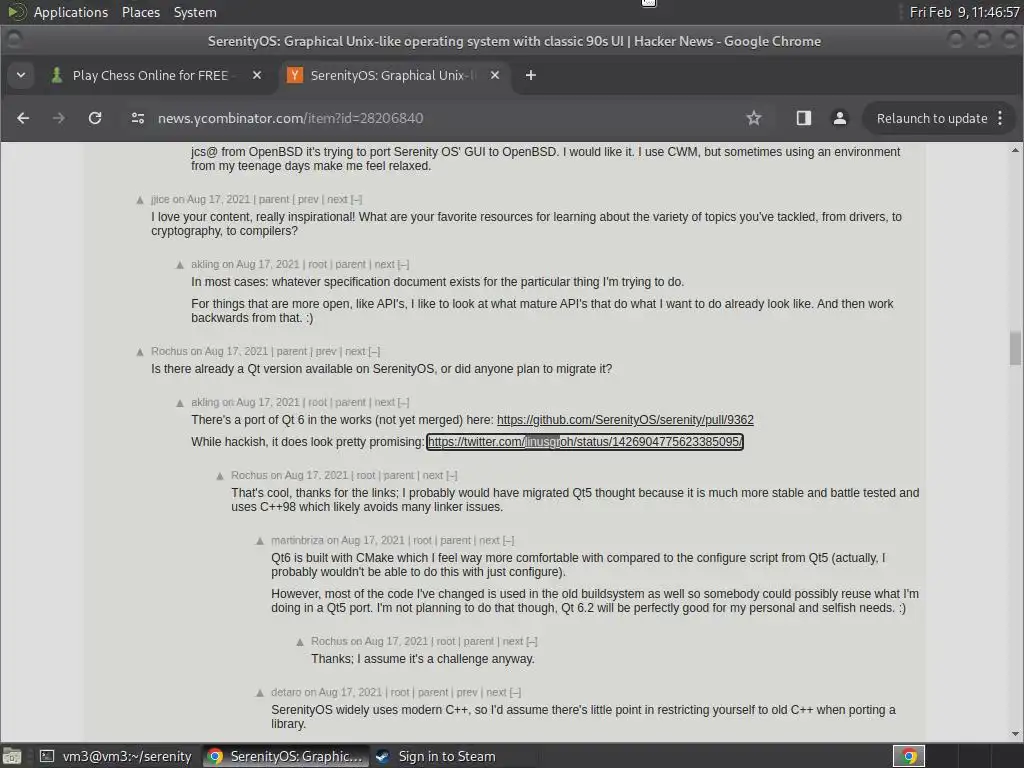Image resolution: width=1024 pixels, height=768 pixels.
Task: Collapse akling's Qt 6 port comment
Action: coord(403,402)
